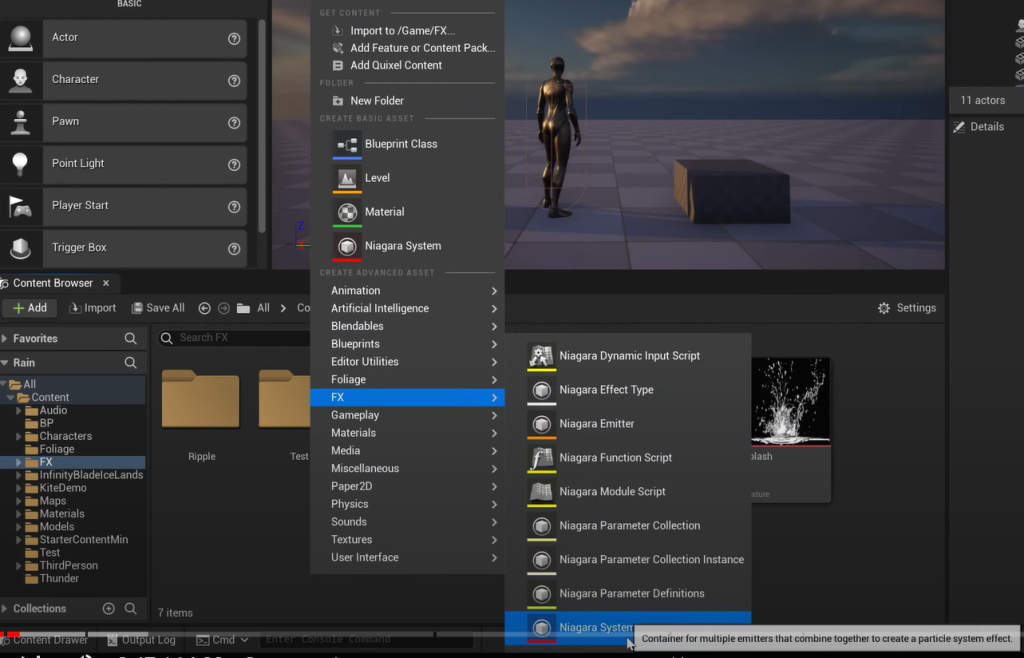Expand the Favorites section

point(5,338)
